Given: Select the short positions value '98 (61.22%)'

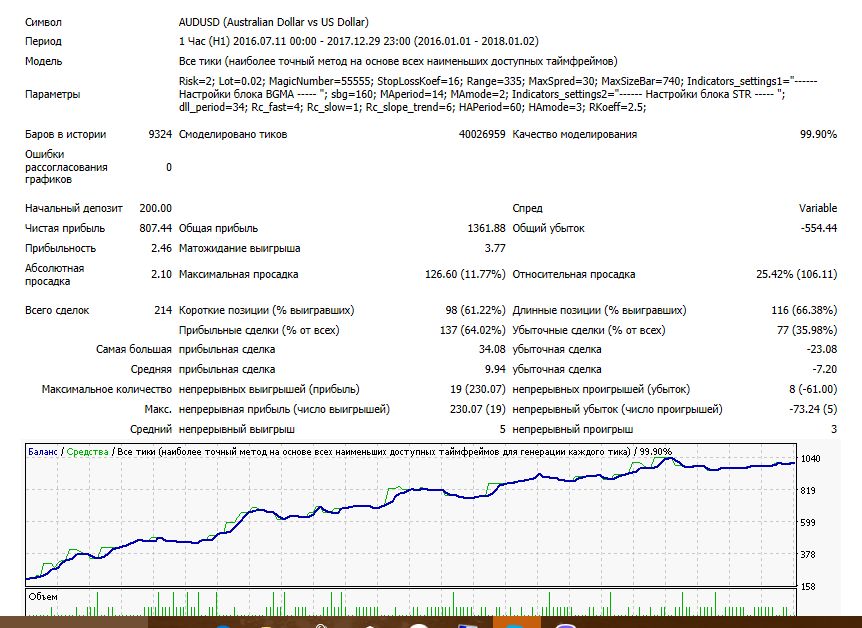Looking at the screenshot, I should (x=475, y=310).
